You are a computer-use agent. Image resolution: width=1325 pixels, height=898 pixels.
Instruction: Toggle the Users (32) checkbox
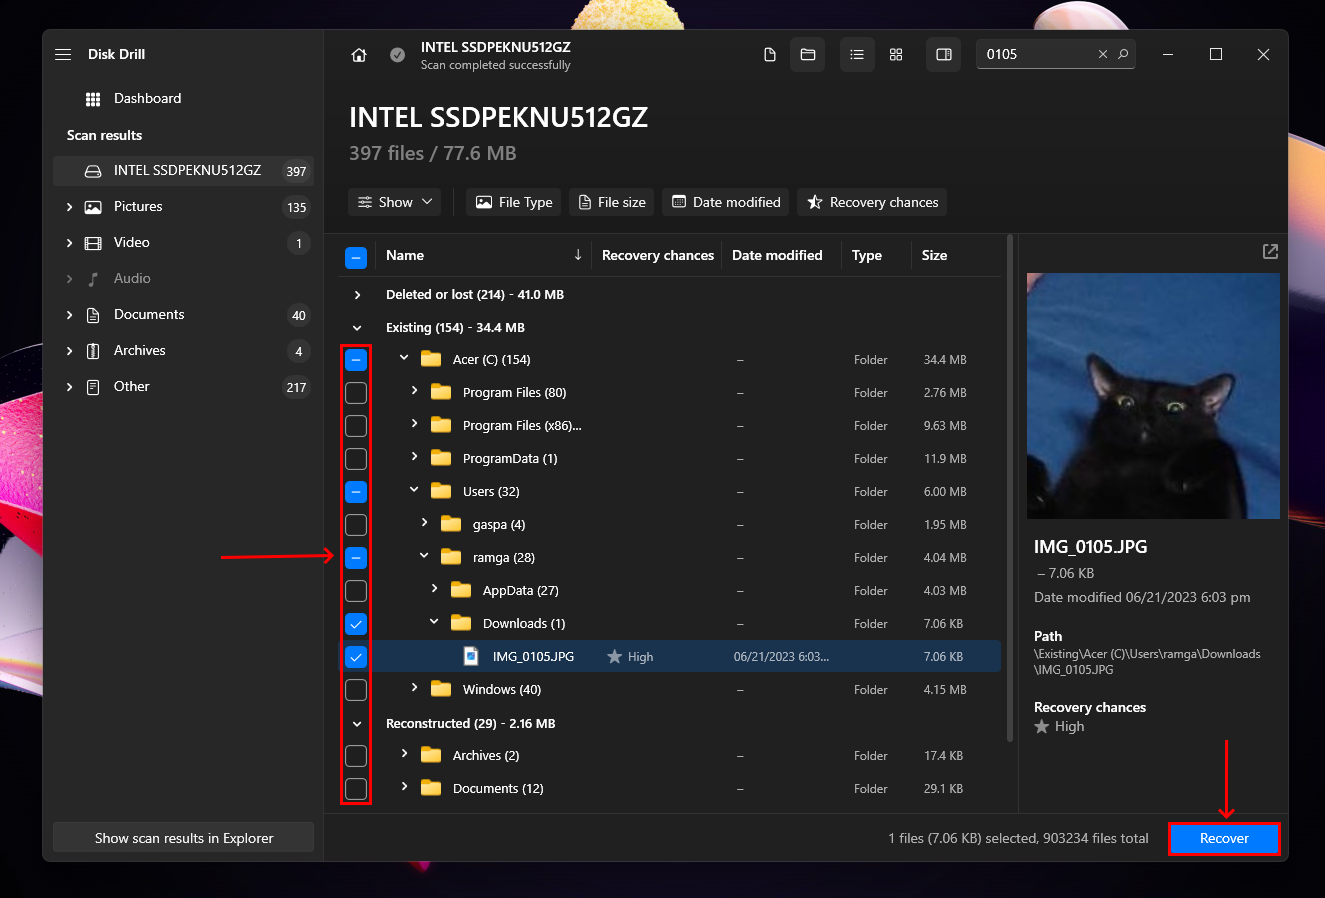356,492
